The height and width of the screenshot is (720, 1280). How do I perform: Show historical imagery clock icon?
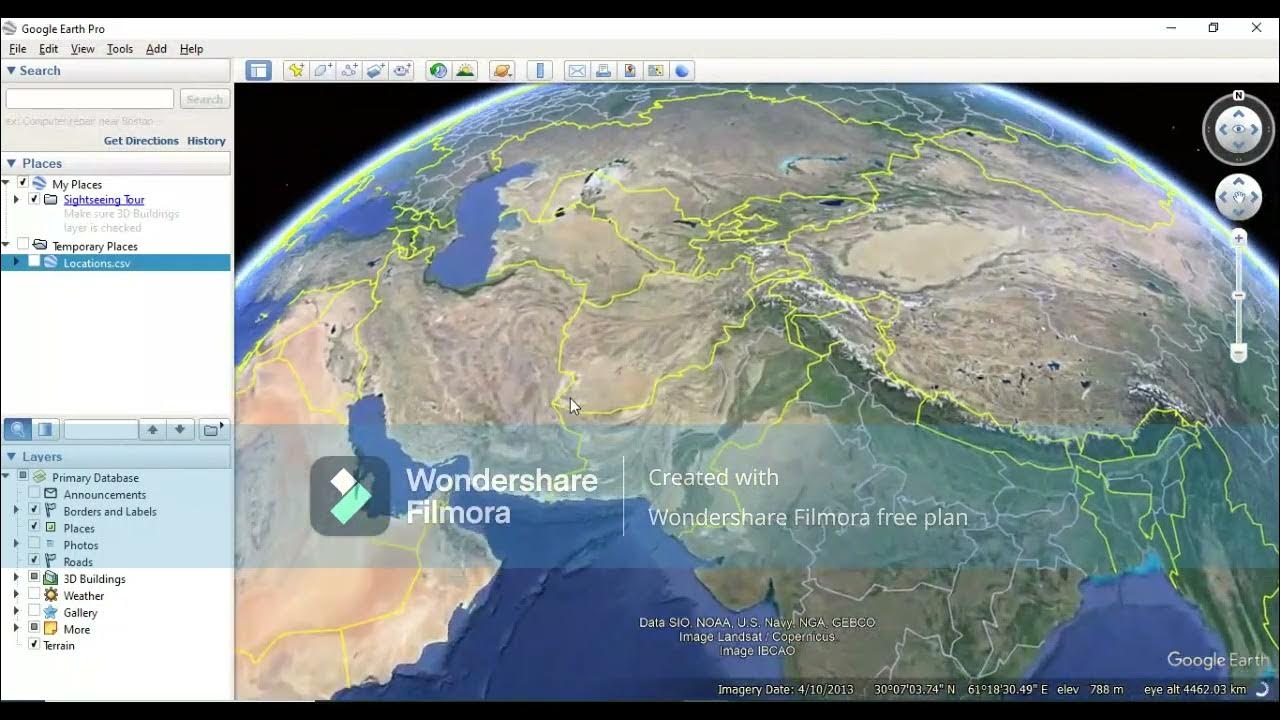coord(438,70)
